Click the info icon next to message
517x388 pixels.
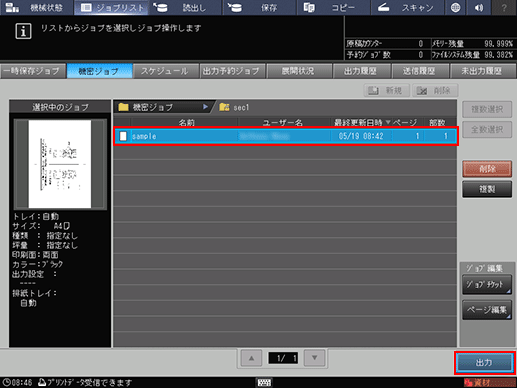pyautogui.click(x=23, y=31)
